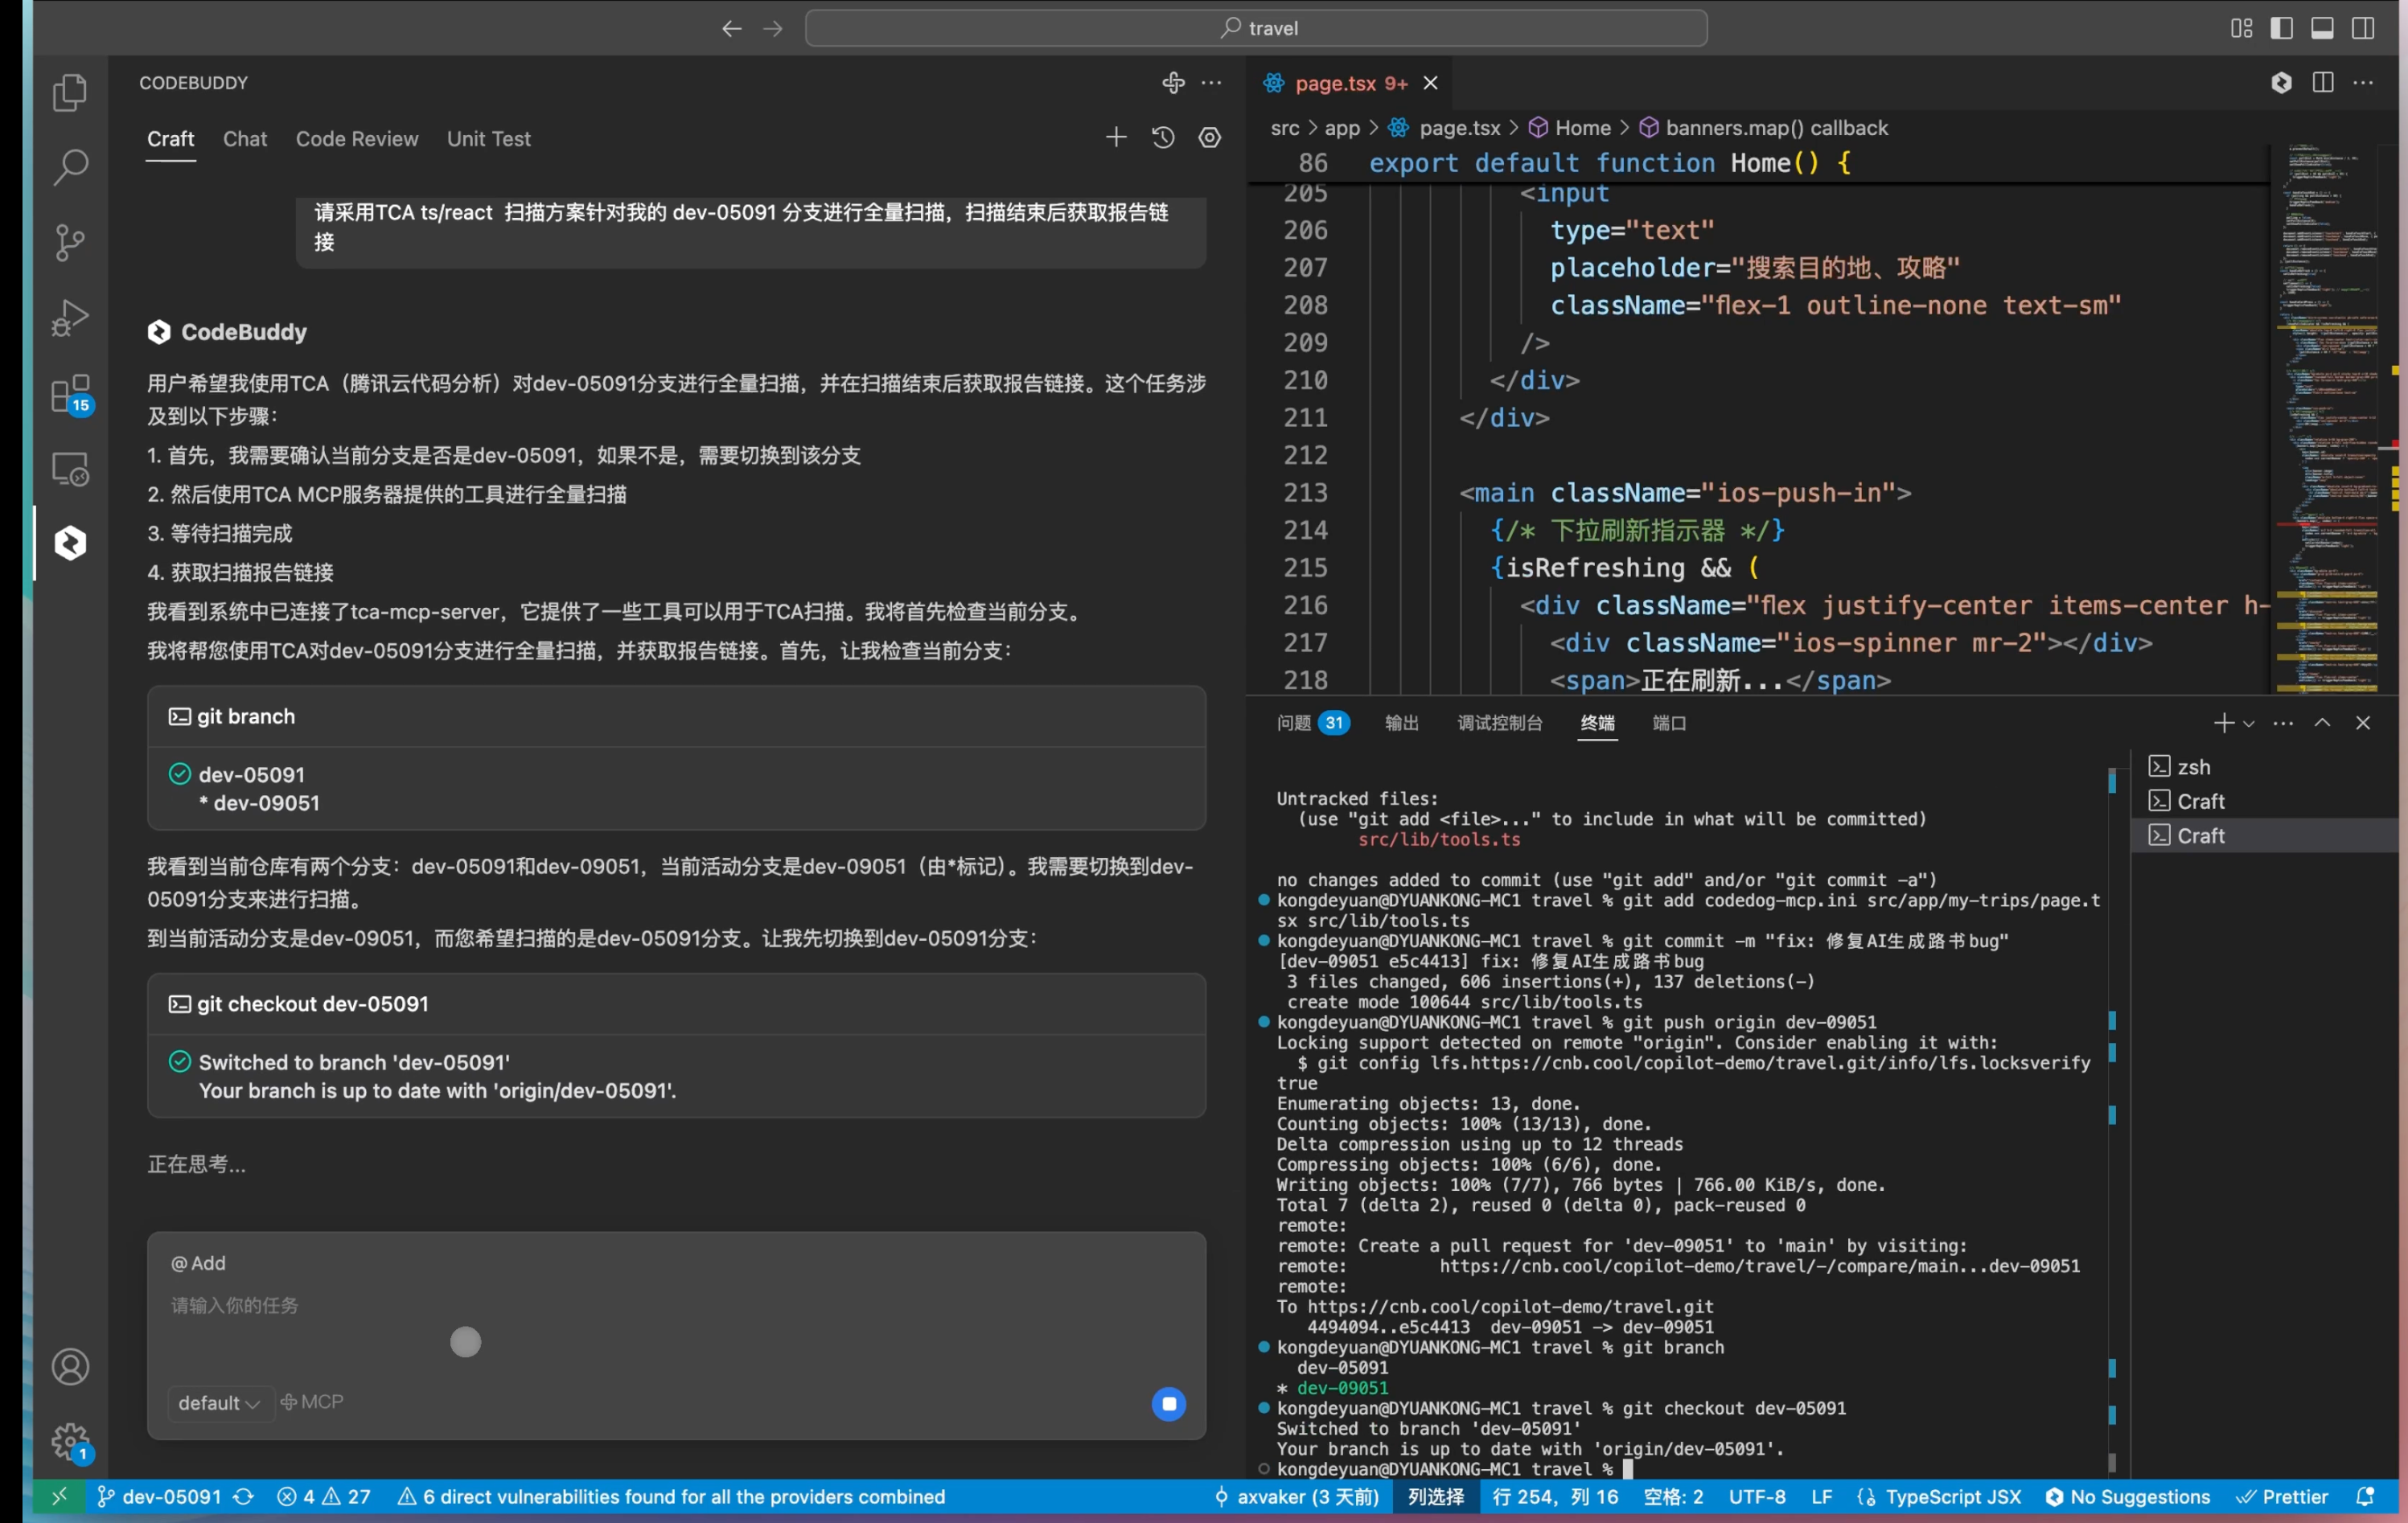
Task: Click the CodeBuddy history icon
Action: [x=1162, y=138]
